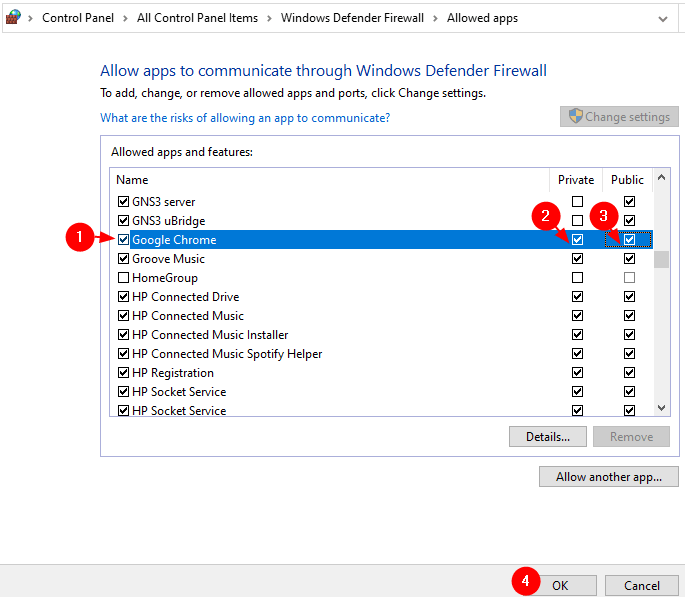Select HP Connected Music Spotify Helper row text
Screen dimensions: 685x597
(227, 354)
